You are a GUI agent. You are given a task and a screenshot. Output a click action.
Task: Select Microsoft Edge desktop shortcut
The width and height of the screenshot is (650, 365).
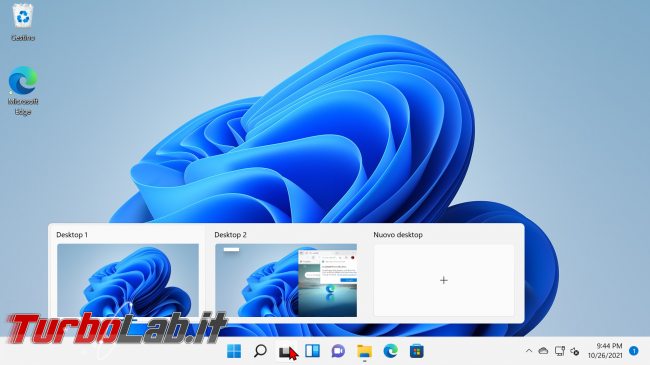pos(23,91)
